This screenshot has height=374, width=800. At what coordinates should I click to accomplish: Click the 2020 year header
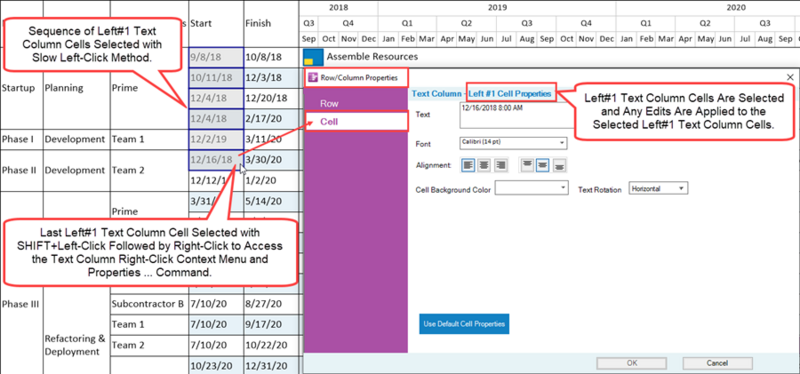pyautogui.click(x=736, y=8)
